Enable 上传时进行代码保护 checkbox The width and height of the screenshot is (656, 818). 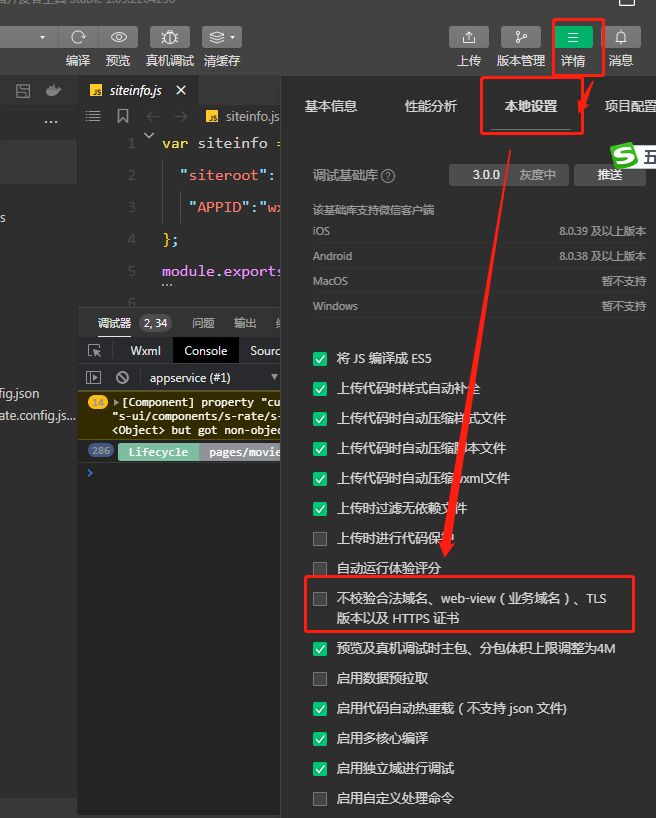pos(320,539)
